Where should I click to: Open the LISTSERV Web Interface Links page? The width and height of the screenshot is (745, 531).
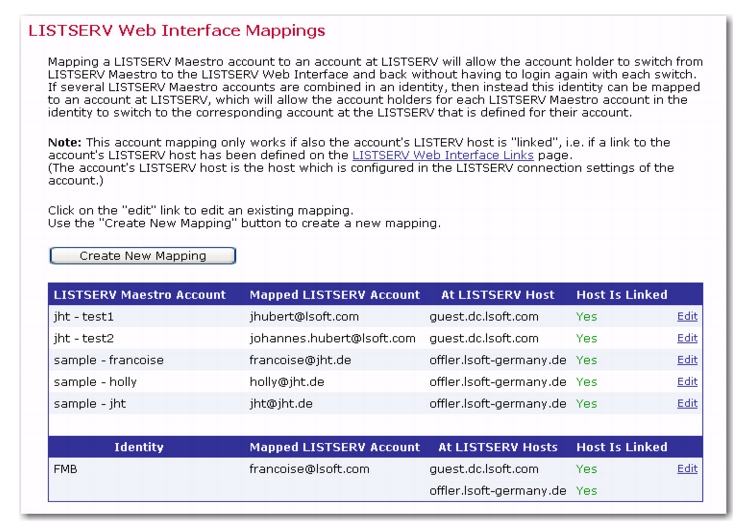[x=443, y=155]
